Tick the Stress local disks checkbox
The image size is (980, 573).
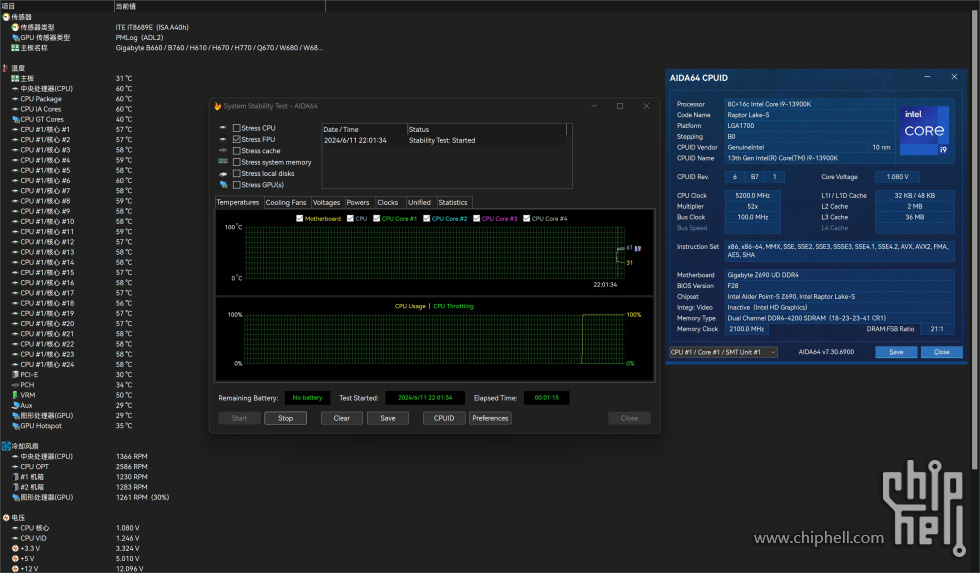[x=236, y=174]
